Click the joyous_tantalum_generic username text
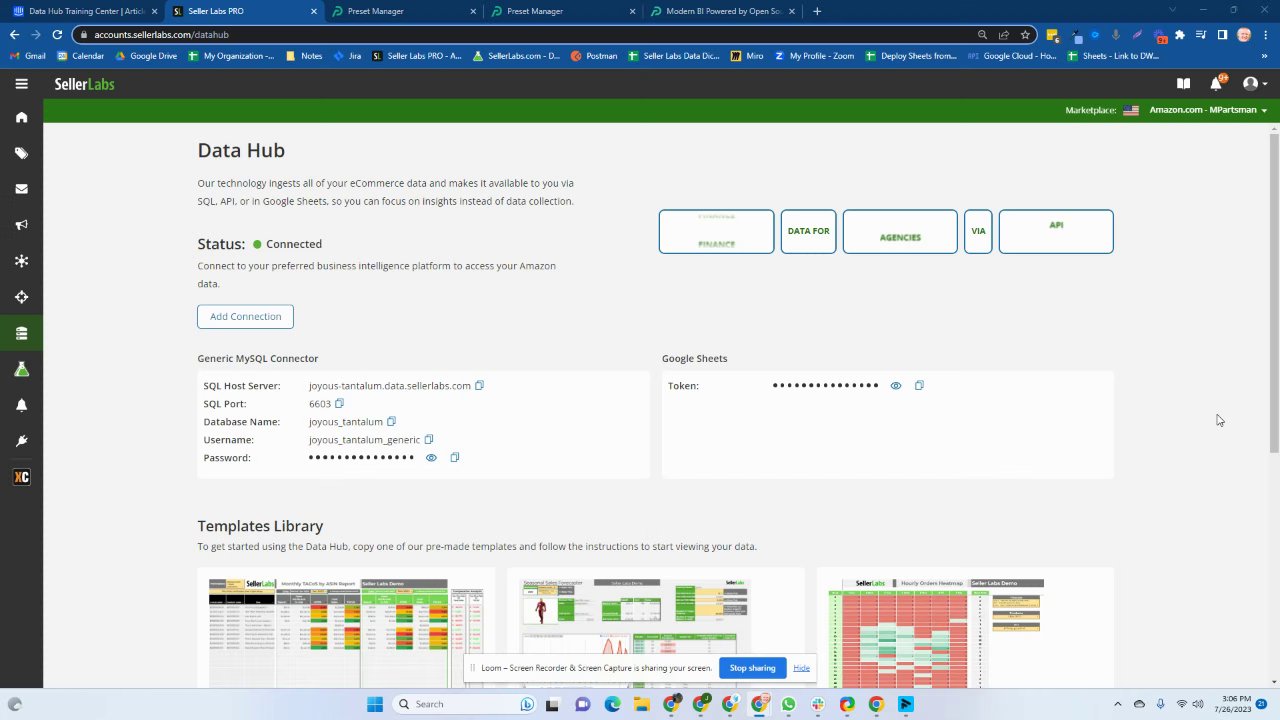 tap(364, 439)
